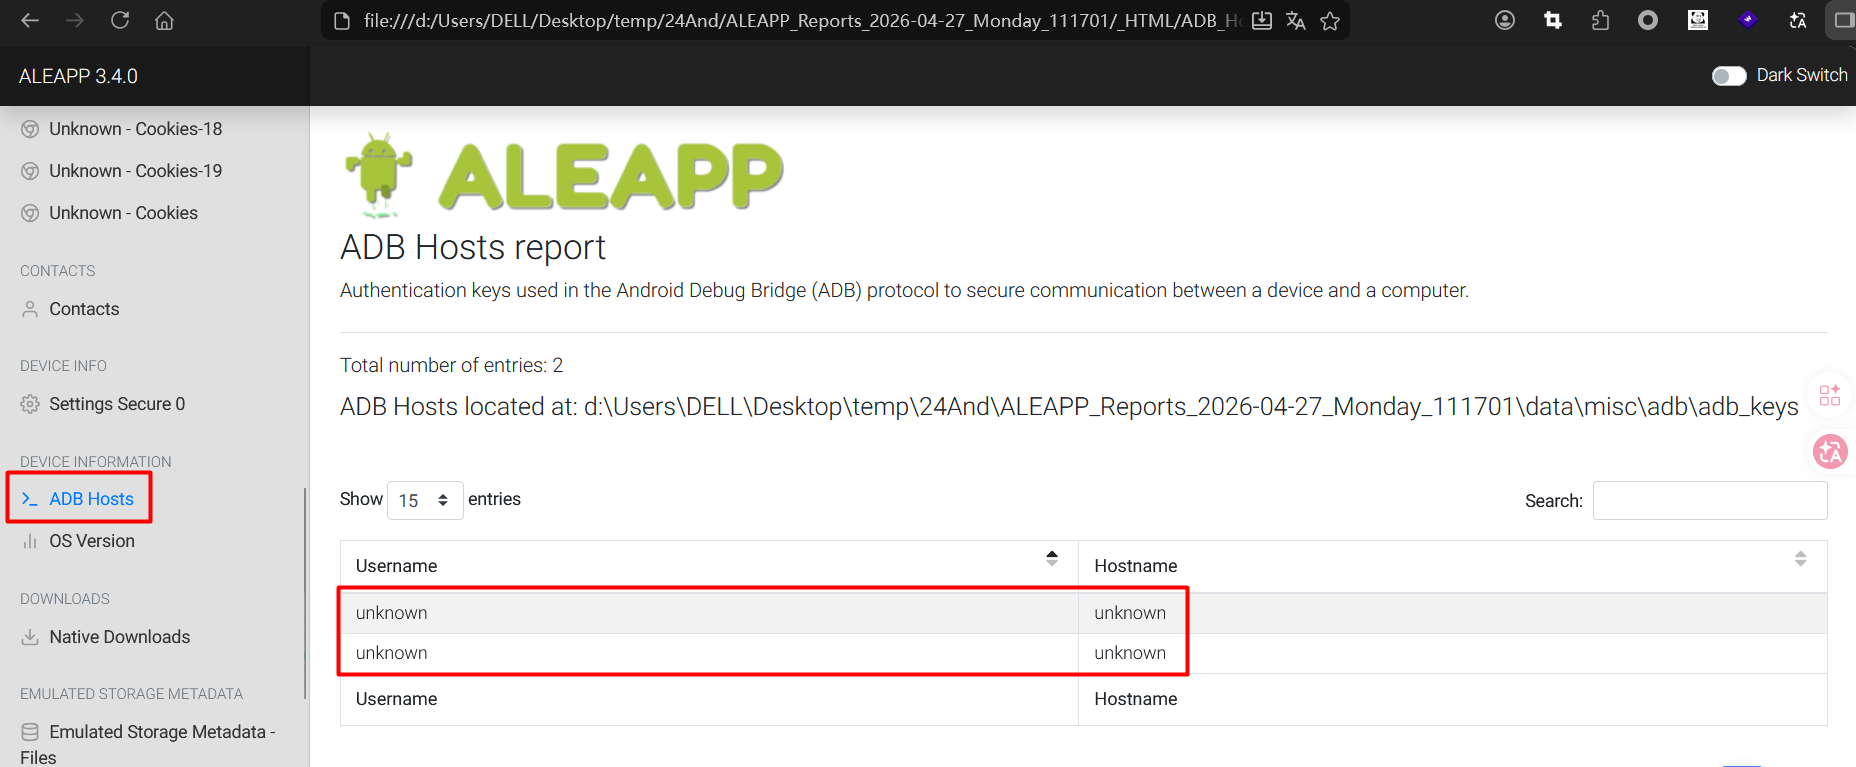Viewport: 1856px width, 767px height.
Task: Click the install/download icon in address bar
Action: (x=1262, y=21)
